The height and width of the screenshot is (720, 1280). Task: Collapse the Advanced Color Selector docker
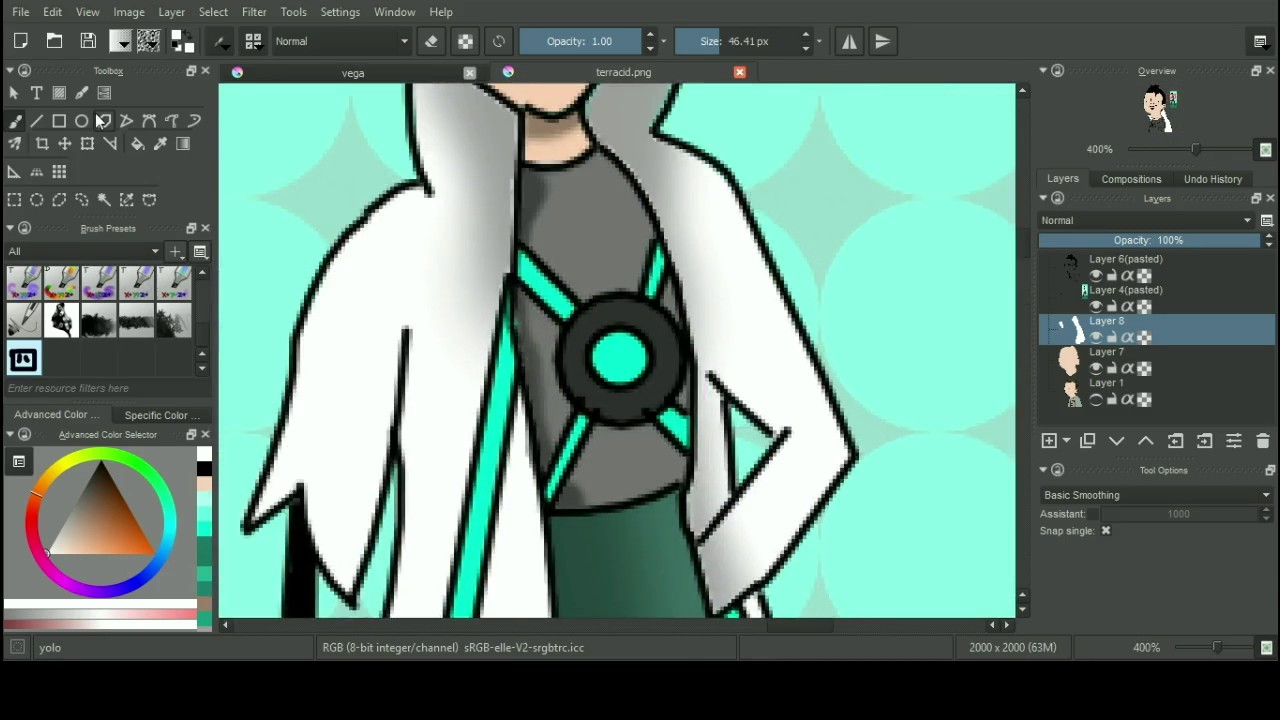point(10,435)
